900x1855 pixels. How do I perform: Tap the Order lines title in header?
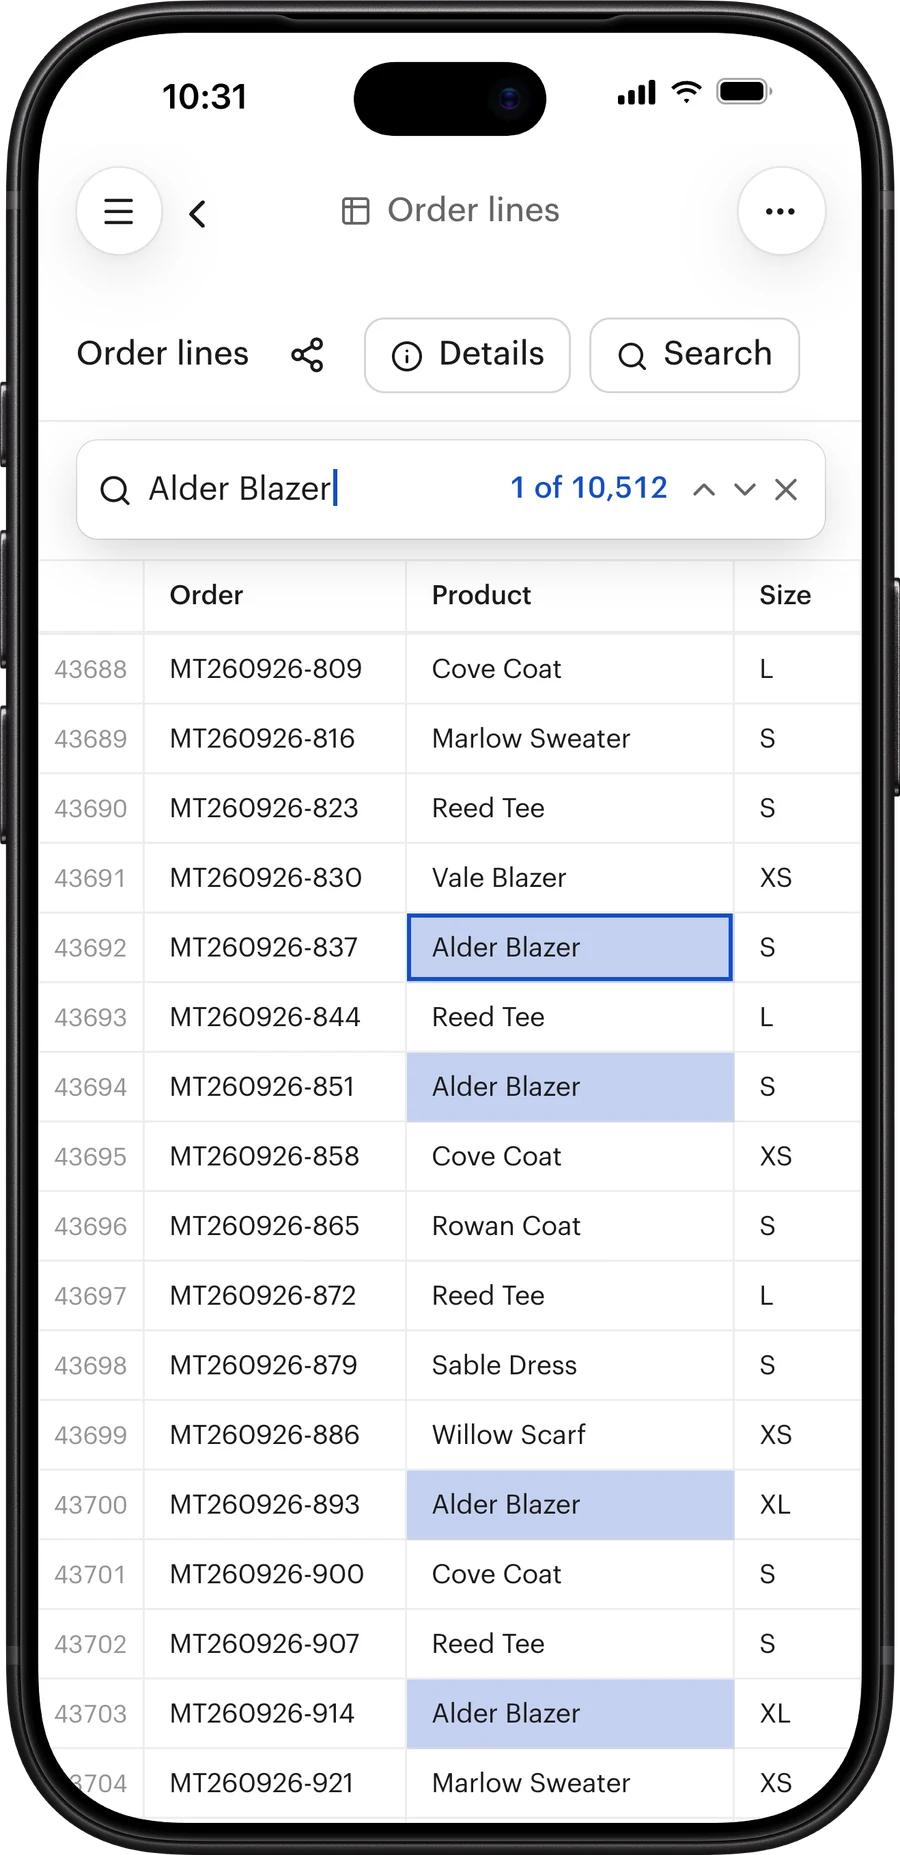[x=473, y=211]
